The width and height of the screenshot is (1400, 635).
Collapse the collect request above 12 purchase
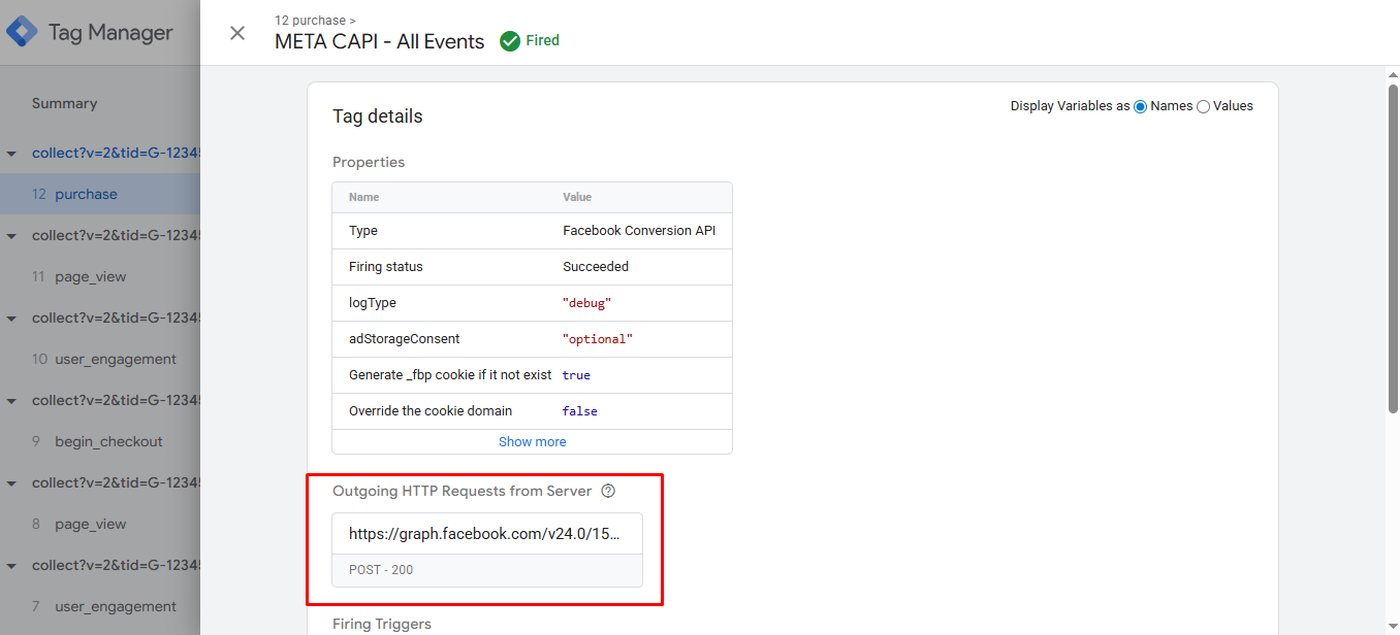click(x=12, y=154)
